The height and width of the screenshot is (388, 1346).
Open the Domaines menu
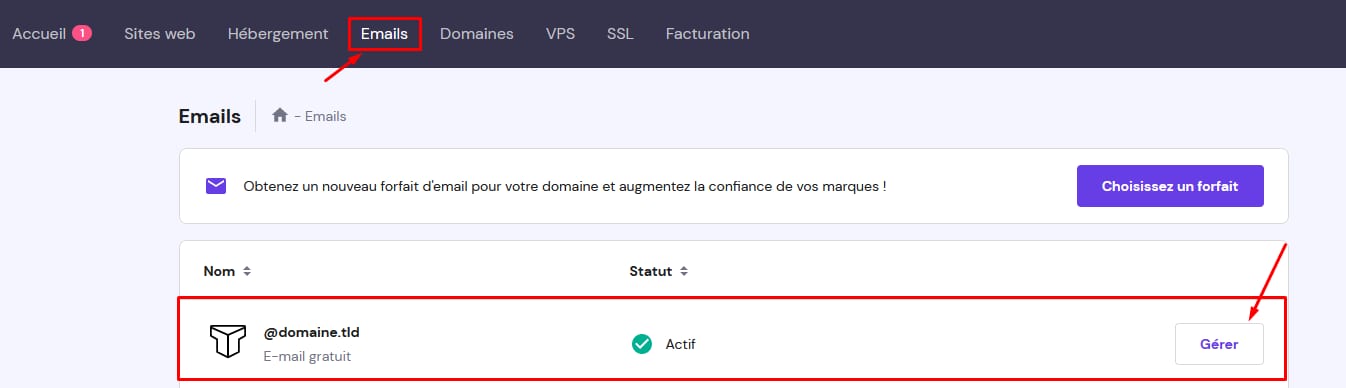(477, 33)
